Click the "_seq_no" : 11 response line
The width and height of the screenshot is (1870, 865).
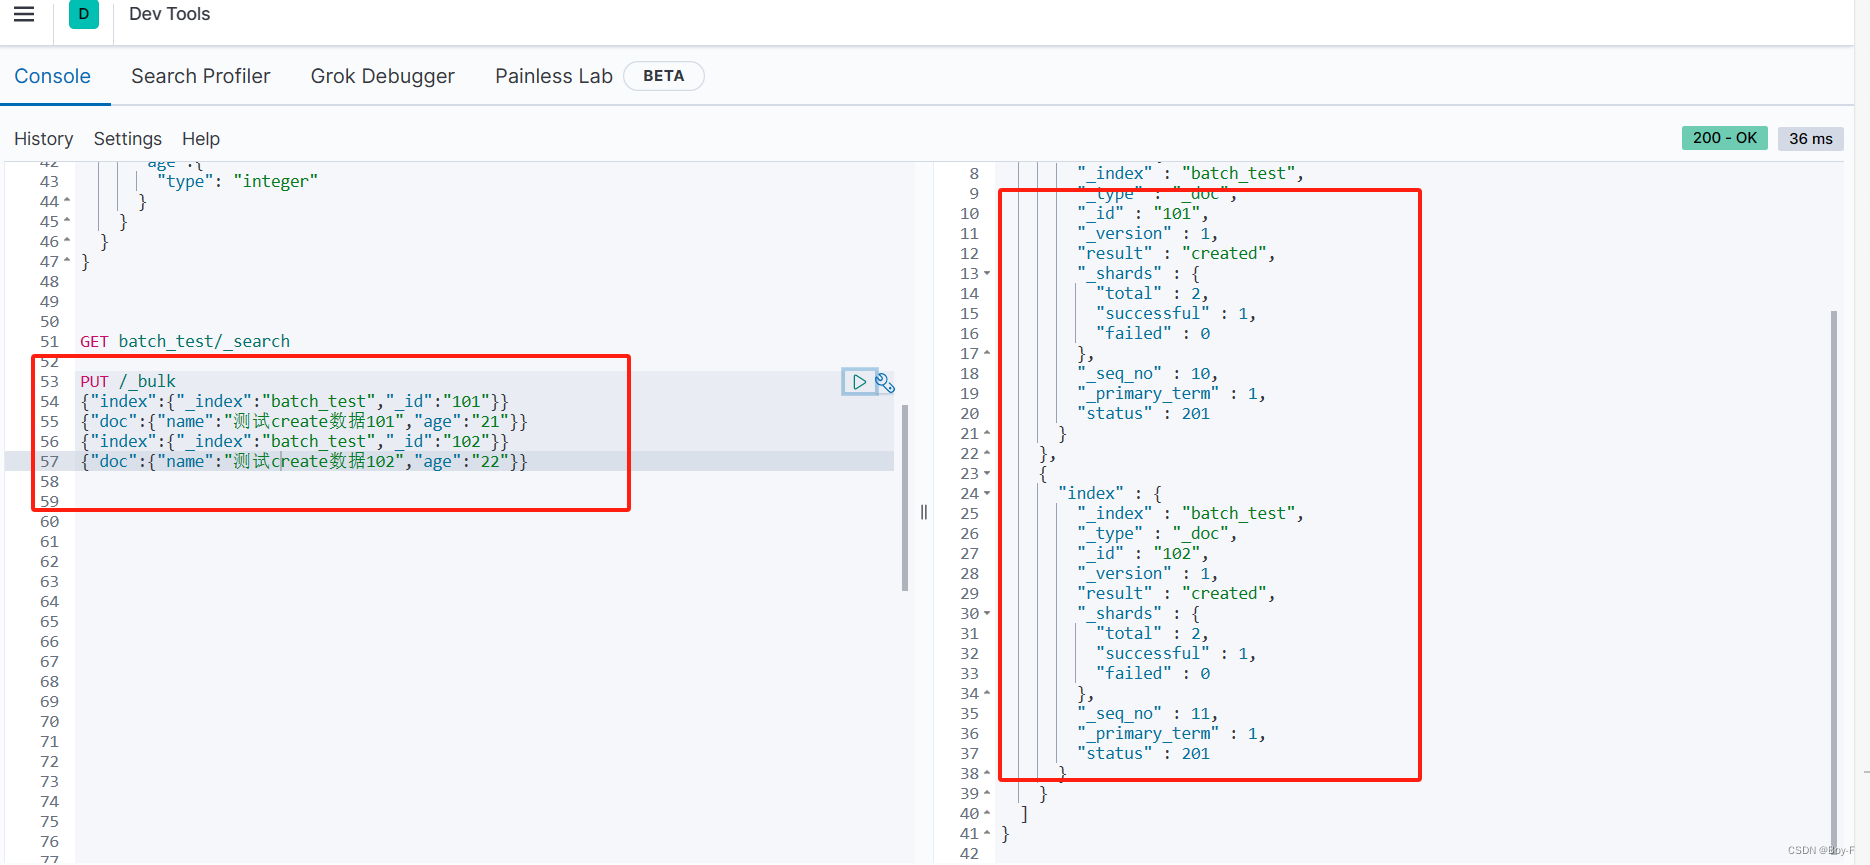(1148, 713)
